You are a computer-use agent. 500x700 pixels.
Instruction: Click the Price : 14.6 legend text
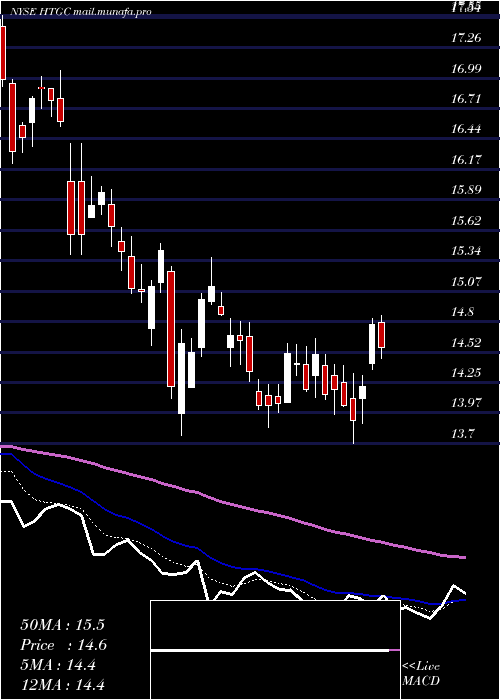tap(63, 646)
